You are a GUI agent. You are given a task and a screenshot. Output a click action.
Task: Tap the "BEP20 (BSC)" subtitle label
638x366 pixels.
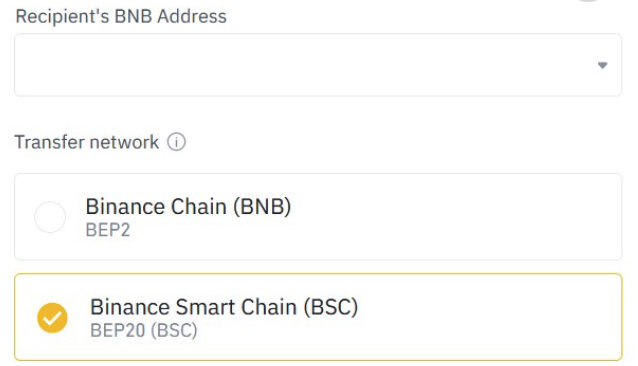(144, 330)
